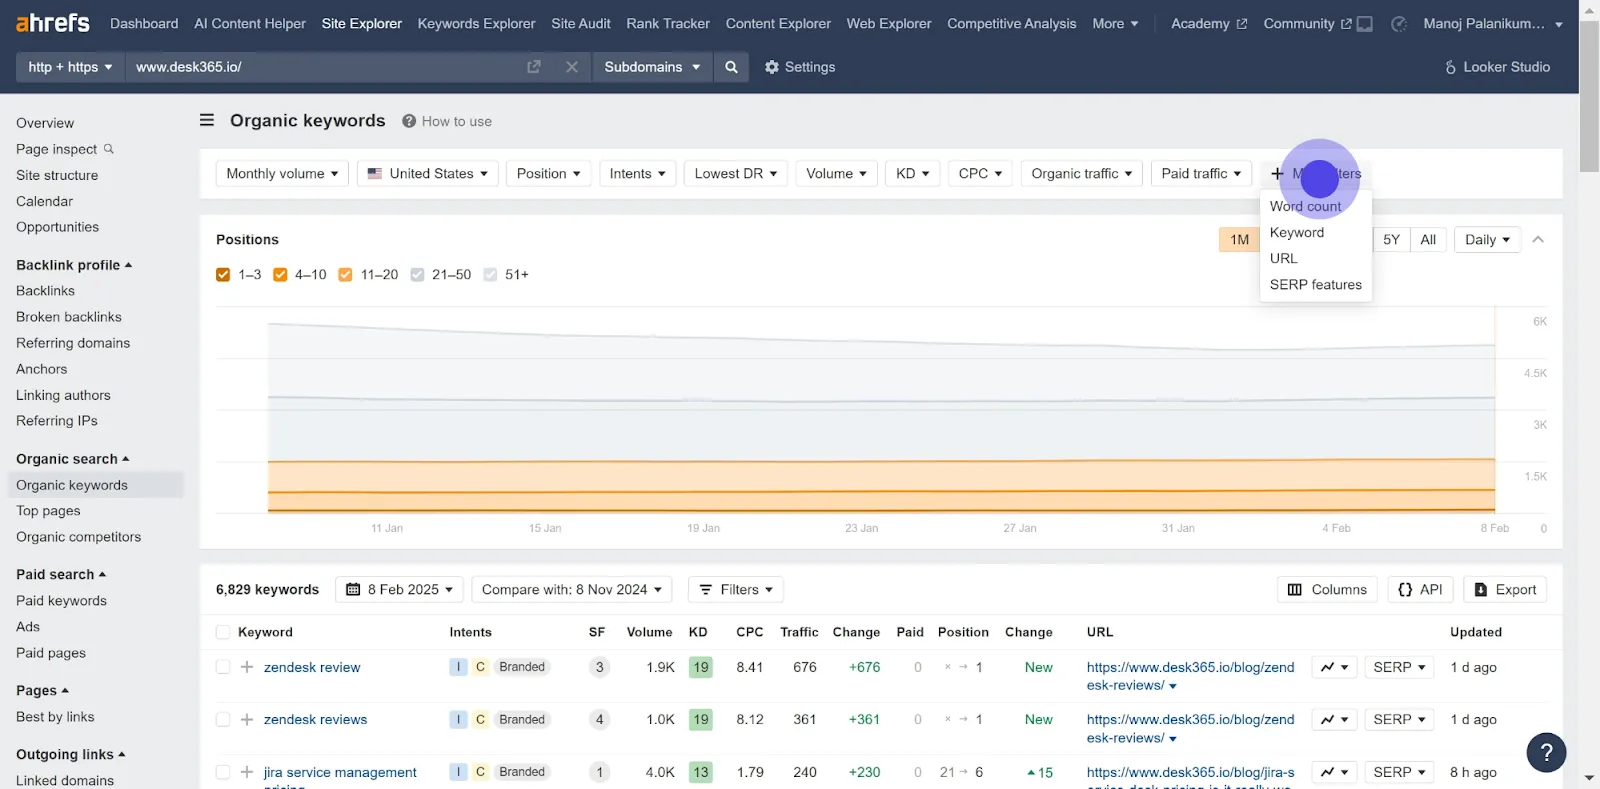Open the Intents filter dropdown
The image size is (1600, 789).
click(x=637, y=174)
